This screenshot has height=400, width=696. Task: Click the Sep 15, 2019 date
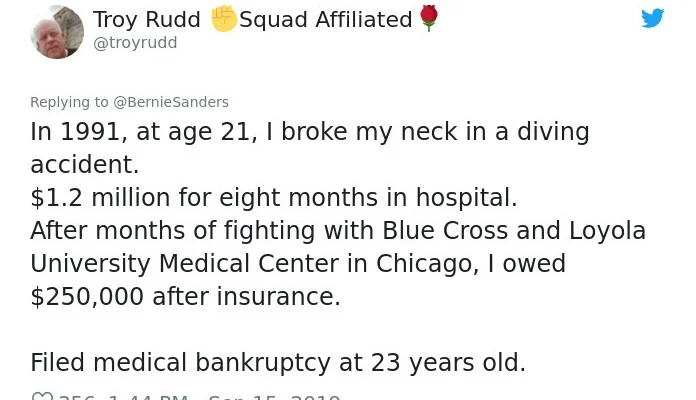coord(274,398)
